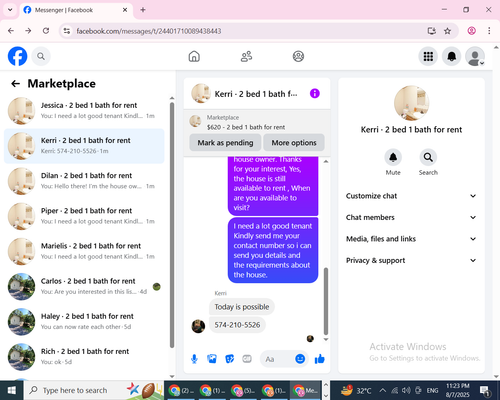
Task: Open the Carlos - 2 bed 1 bath conversation
Action: [84, 287]
